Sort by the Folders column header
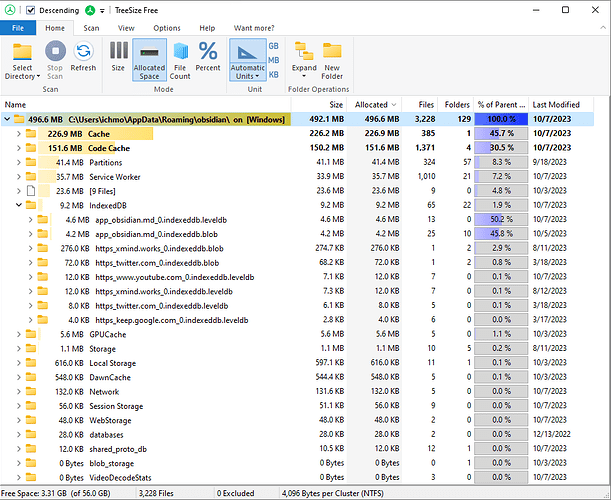The height and width of the screenshot is (500, 611). [x=456, y=104]
